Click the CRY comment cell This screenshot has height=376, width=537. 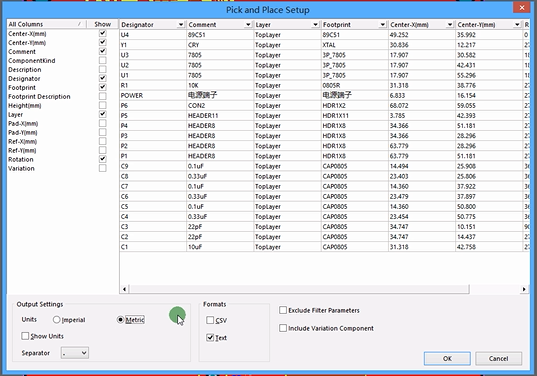220,45
